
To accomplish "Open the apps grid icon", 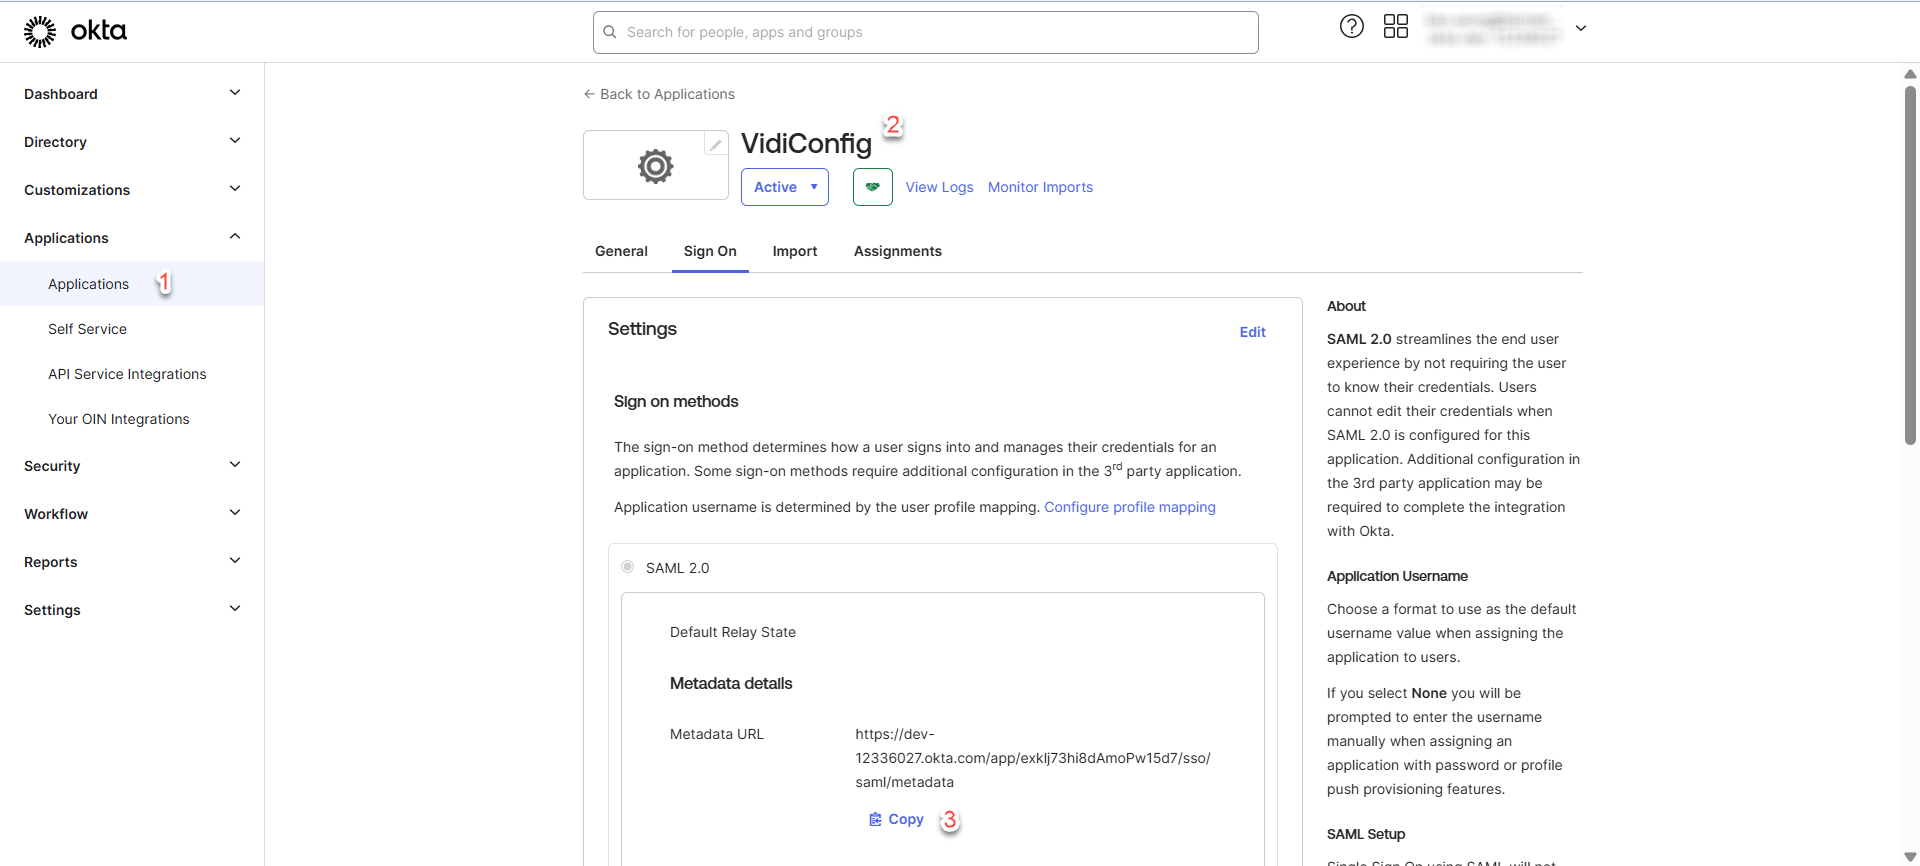I will pyautogui.click(x=1395, y=27).
